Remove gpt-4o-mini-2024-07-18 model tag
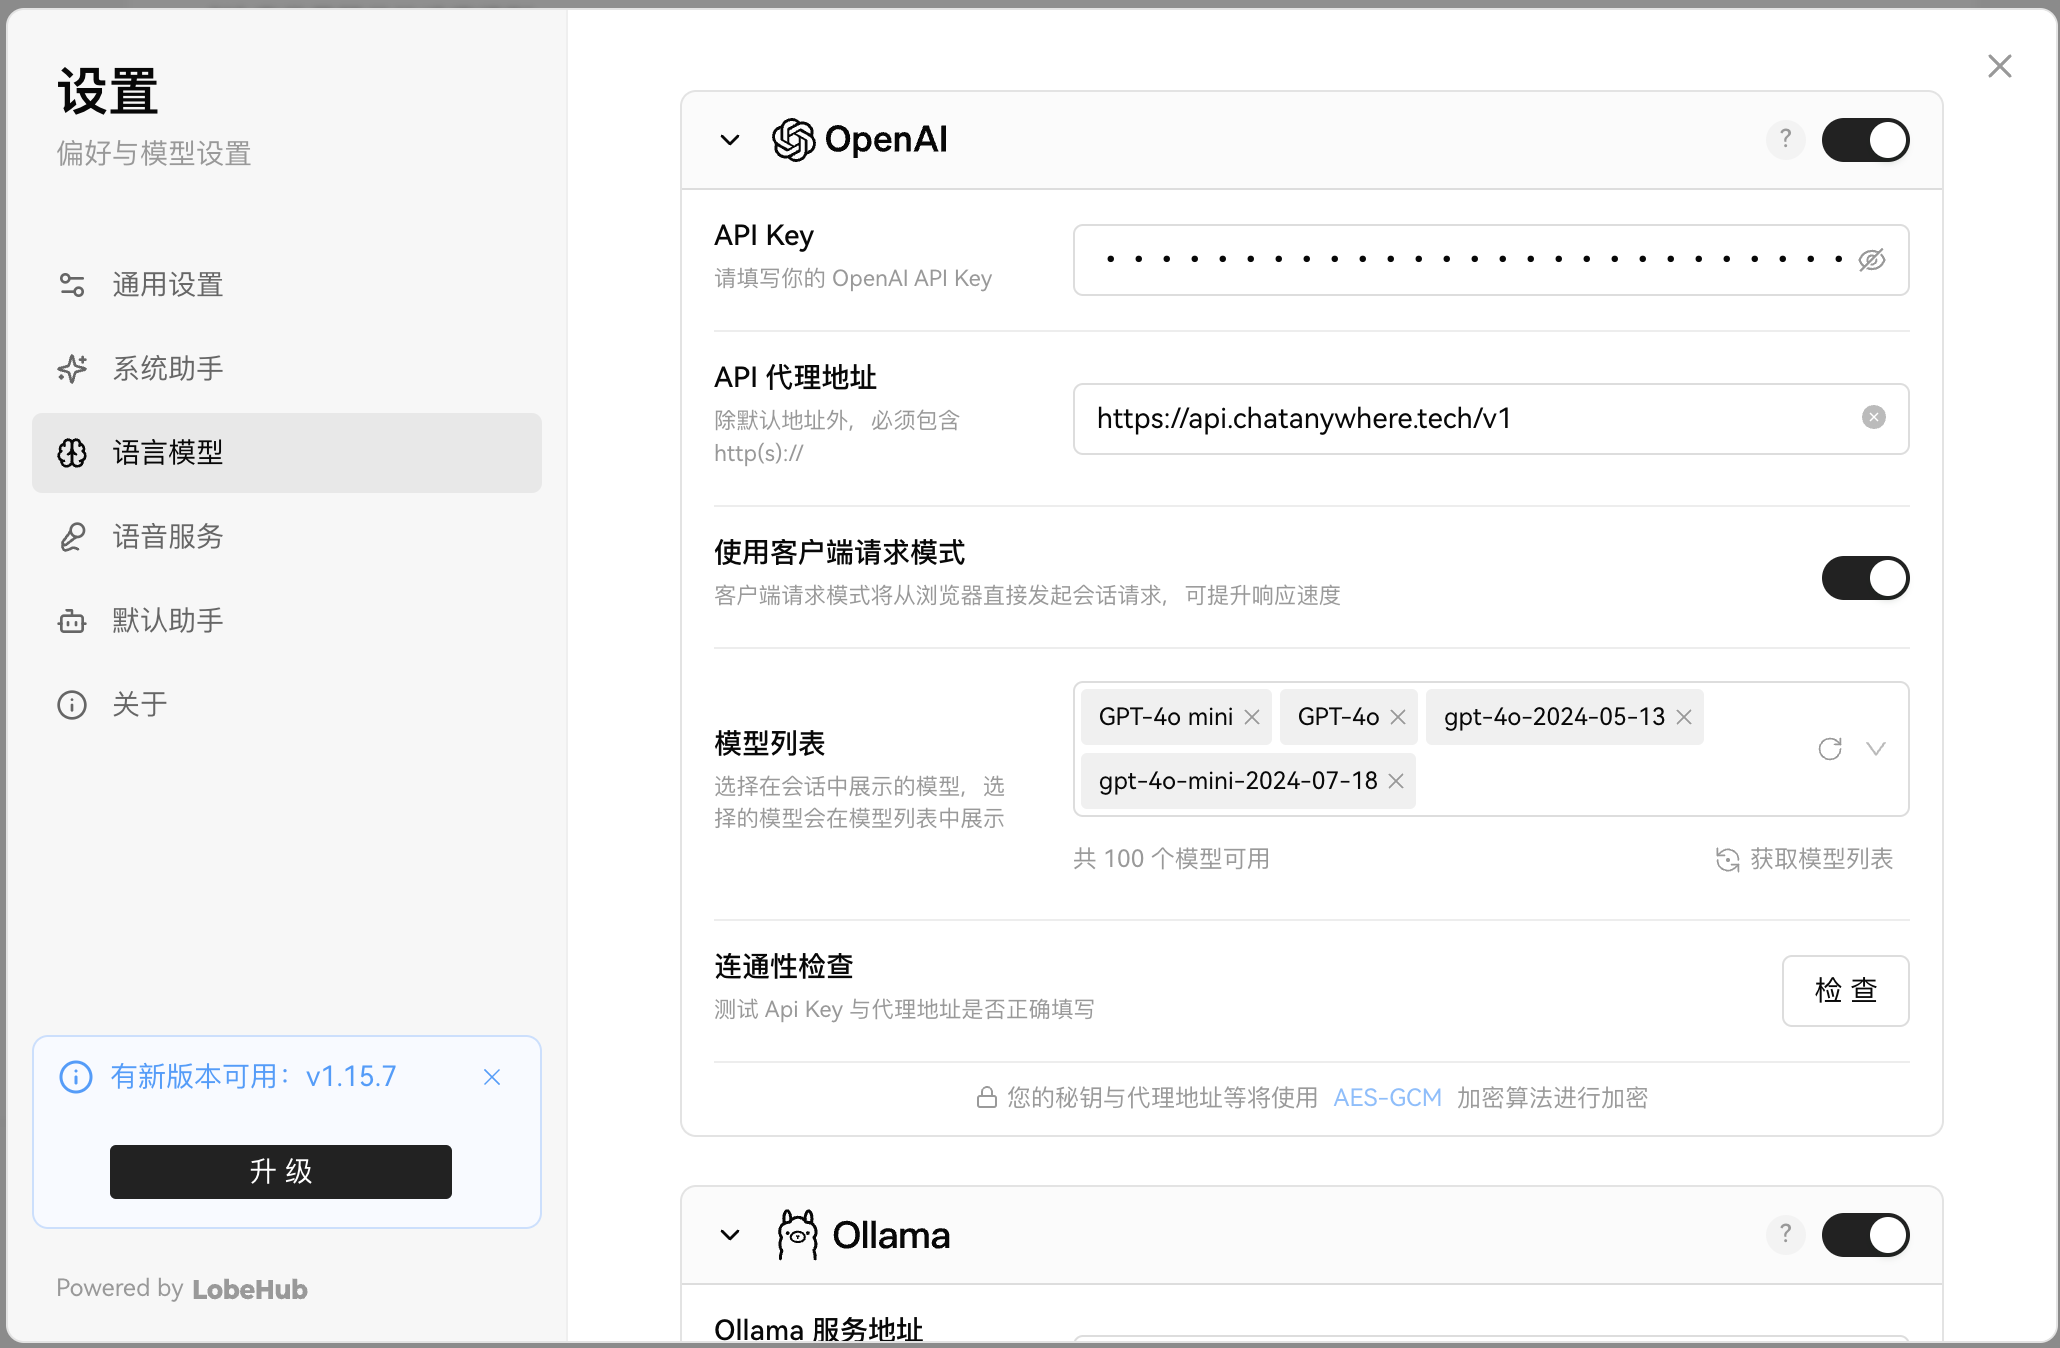This screenshot has width=2060, height=1348. [x=1396, y=781]
